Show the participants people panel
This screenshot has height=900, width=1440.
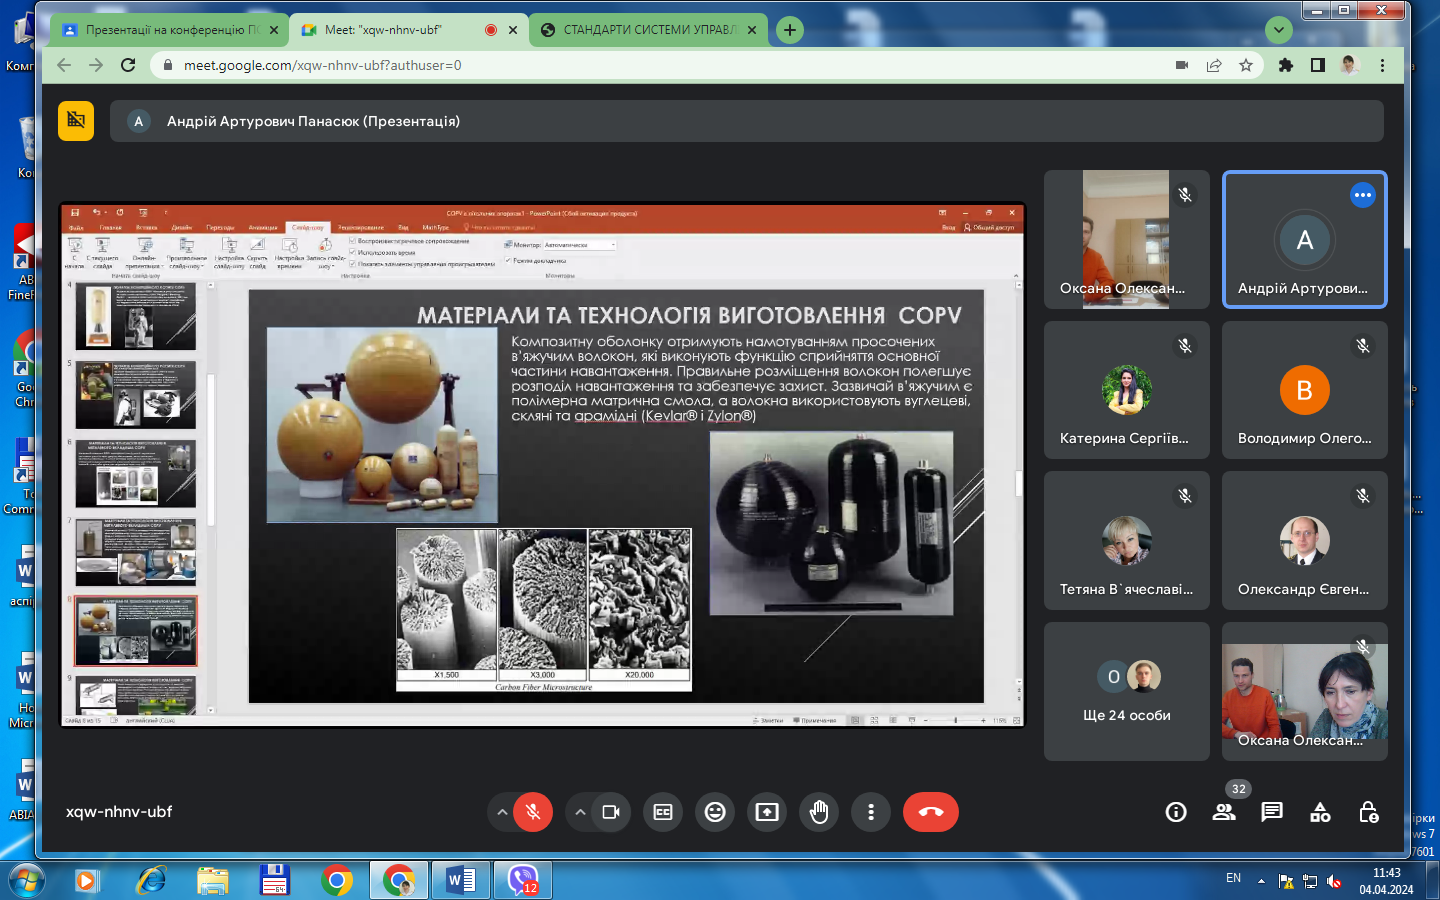click(1224, 812)
